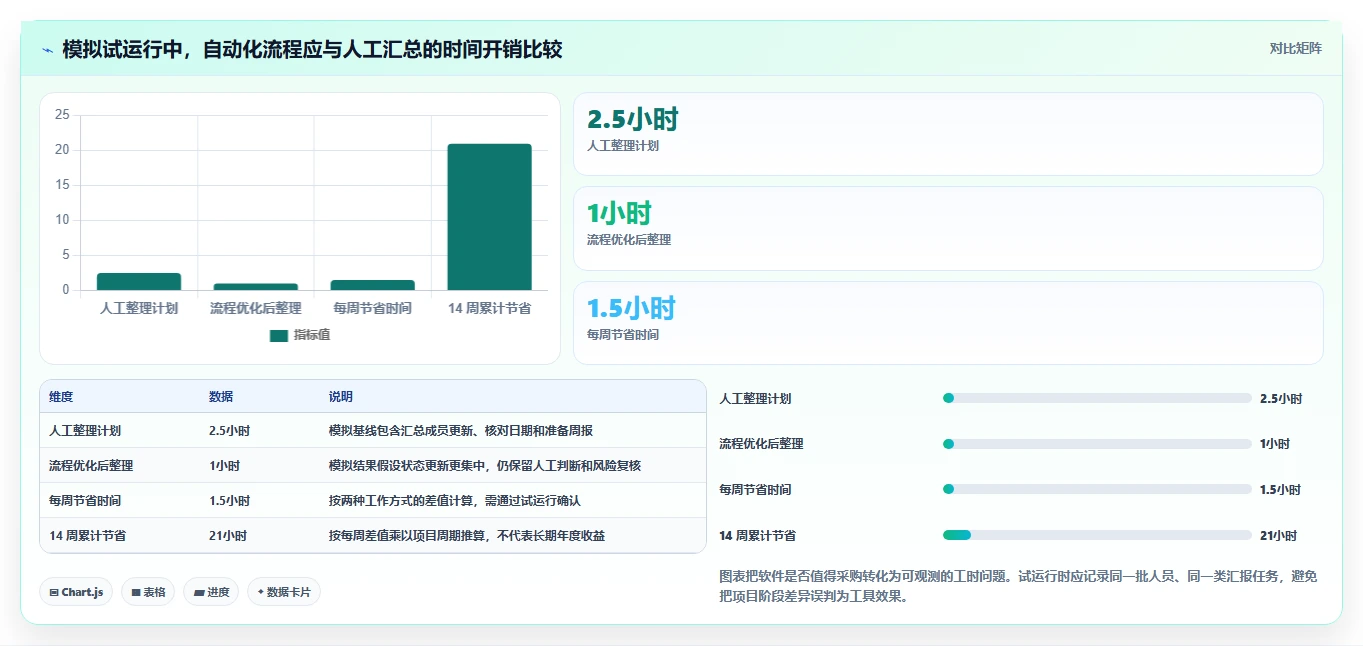Viewport: 1363px width, 646px height.
Task: Click the 人工整理计划 label in the progress list
Action: [x=755, y=398]
